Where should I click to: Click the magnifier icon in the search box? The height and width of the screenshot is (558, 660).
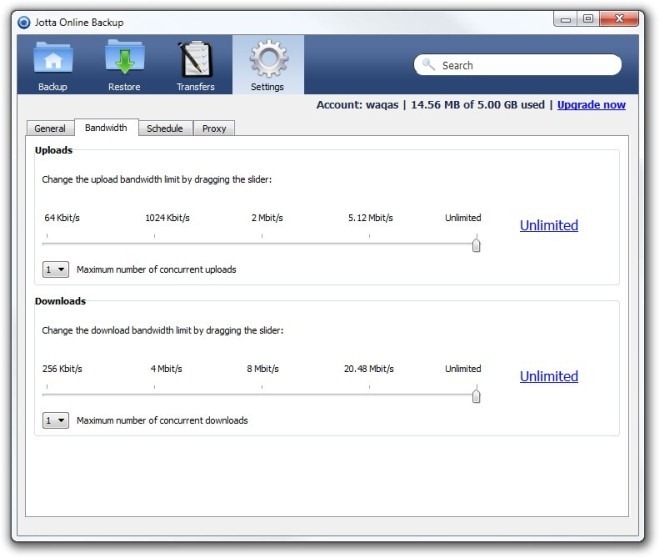(428, 64)
